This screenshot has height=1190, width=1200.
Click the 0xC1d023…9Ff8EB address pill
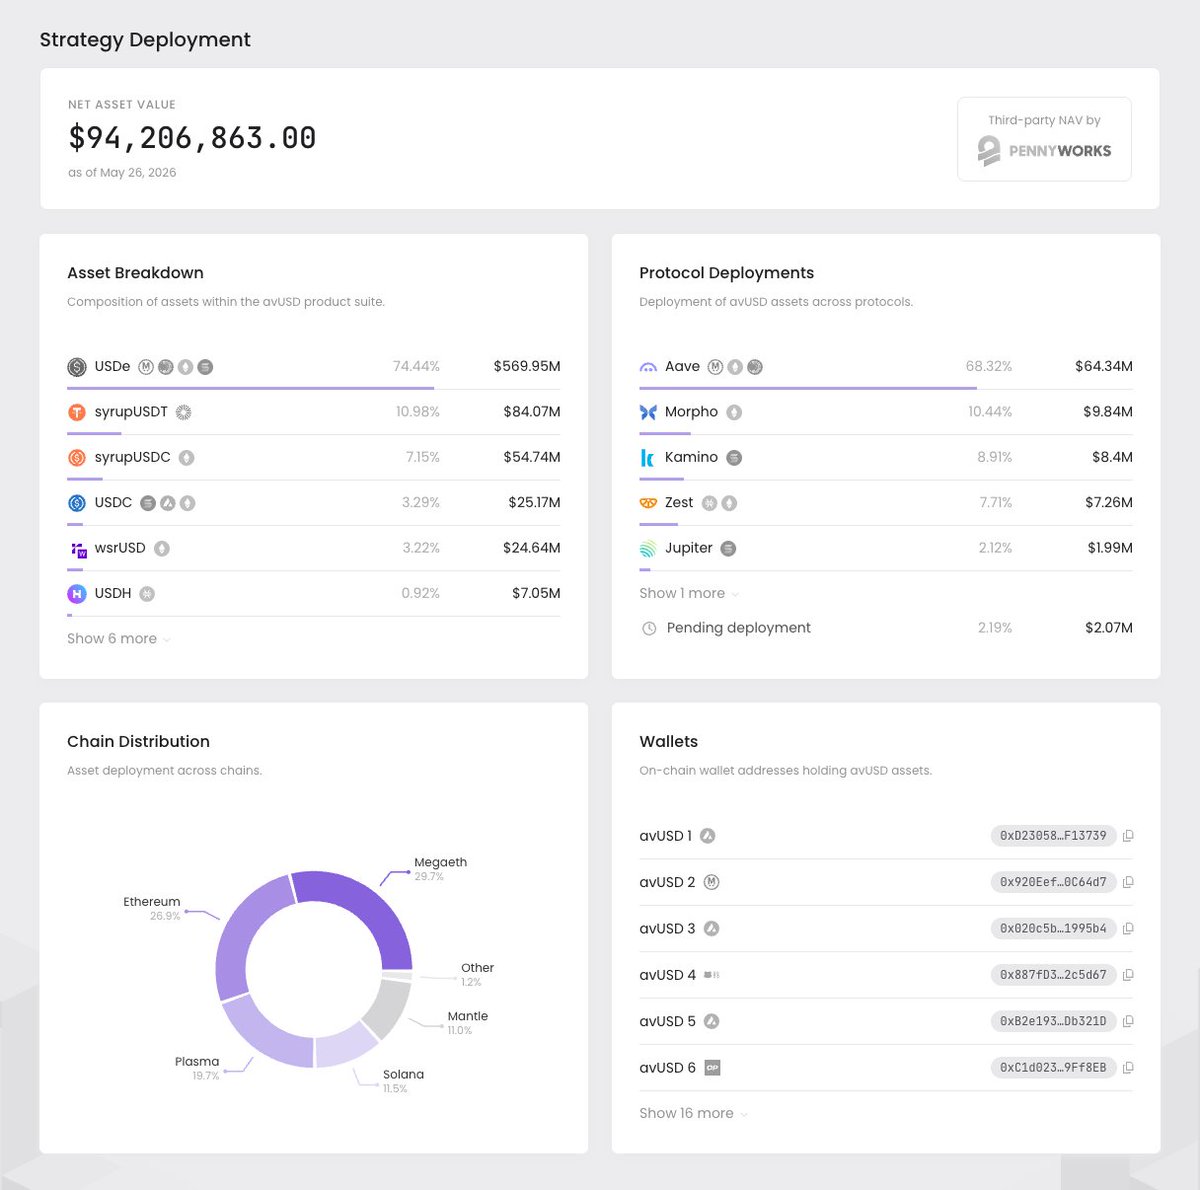1053,1068
